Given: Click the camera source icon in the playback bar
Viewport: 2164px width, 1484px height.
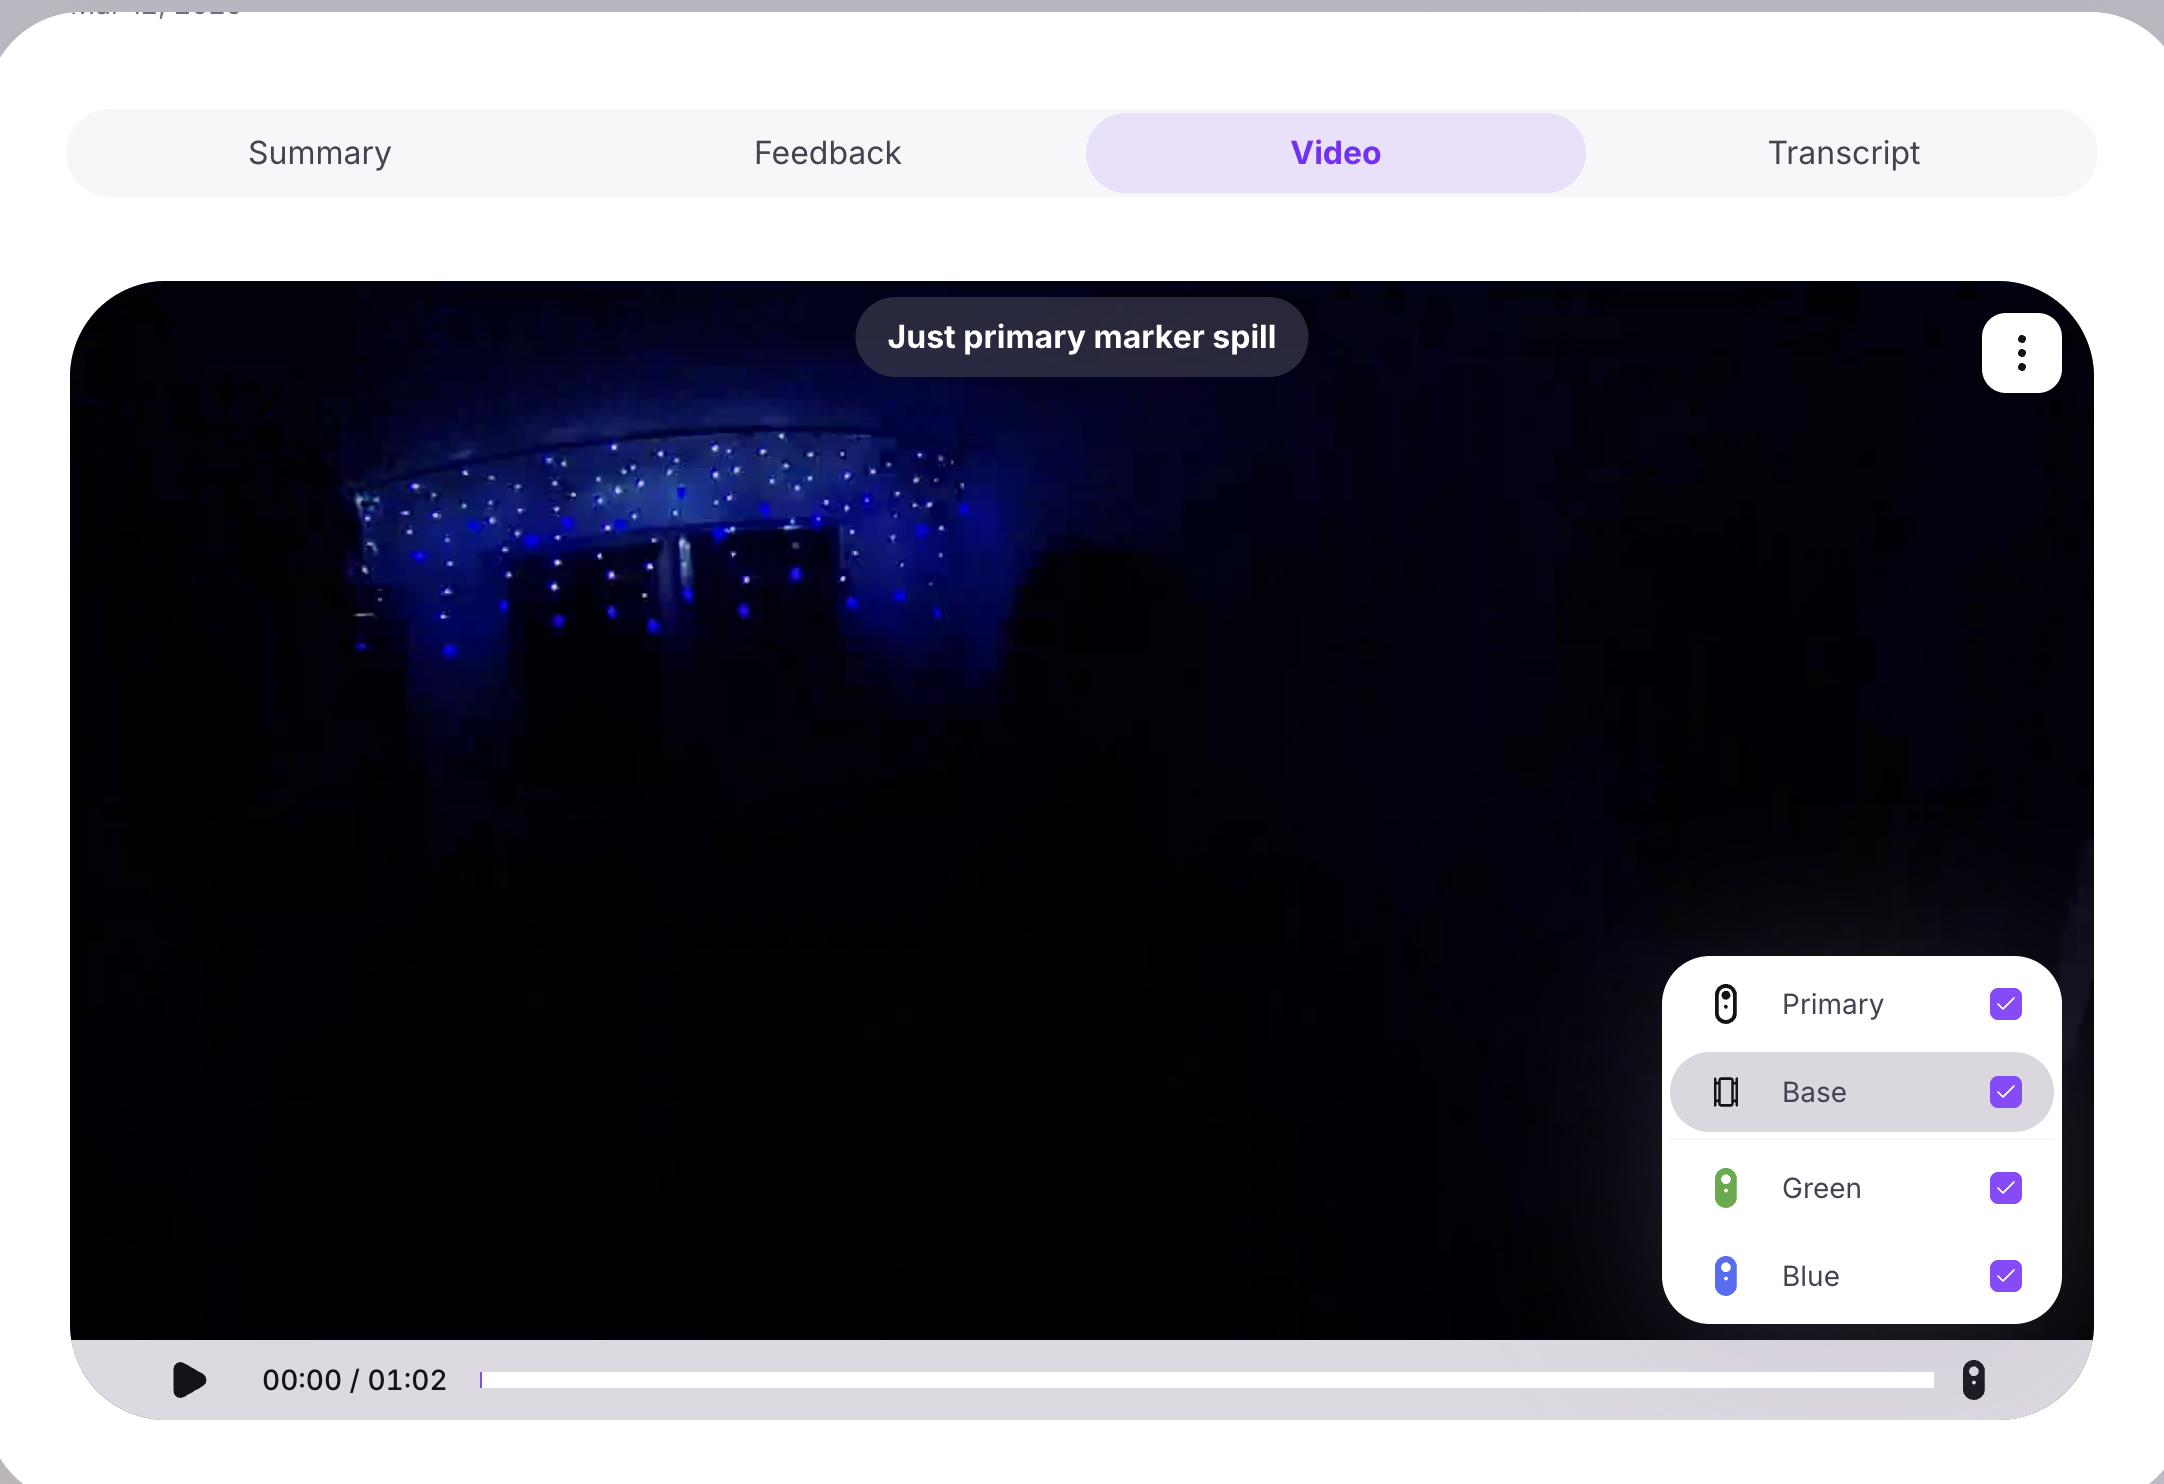Looking at the screenshot, I should pyautogui.click(x=1973, y=1380).
